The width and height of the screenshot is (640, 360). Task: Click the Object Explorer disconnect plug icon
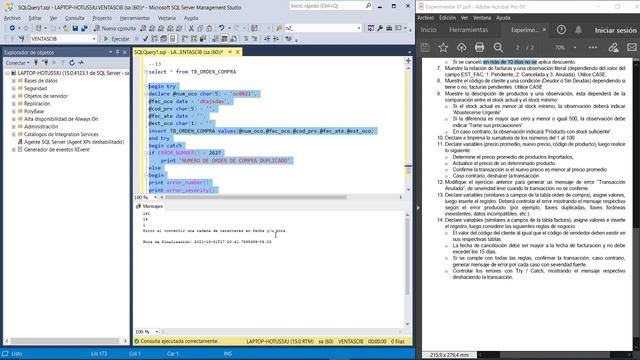[45, 63]
